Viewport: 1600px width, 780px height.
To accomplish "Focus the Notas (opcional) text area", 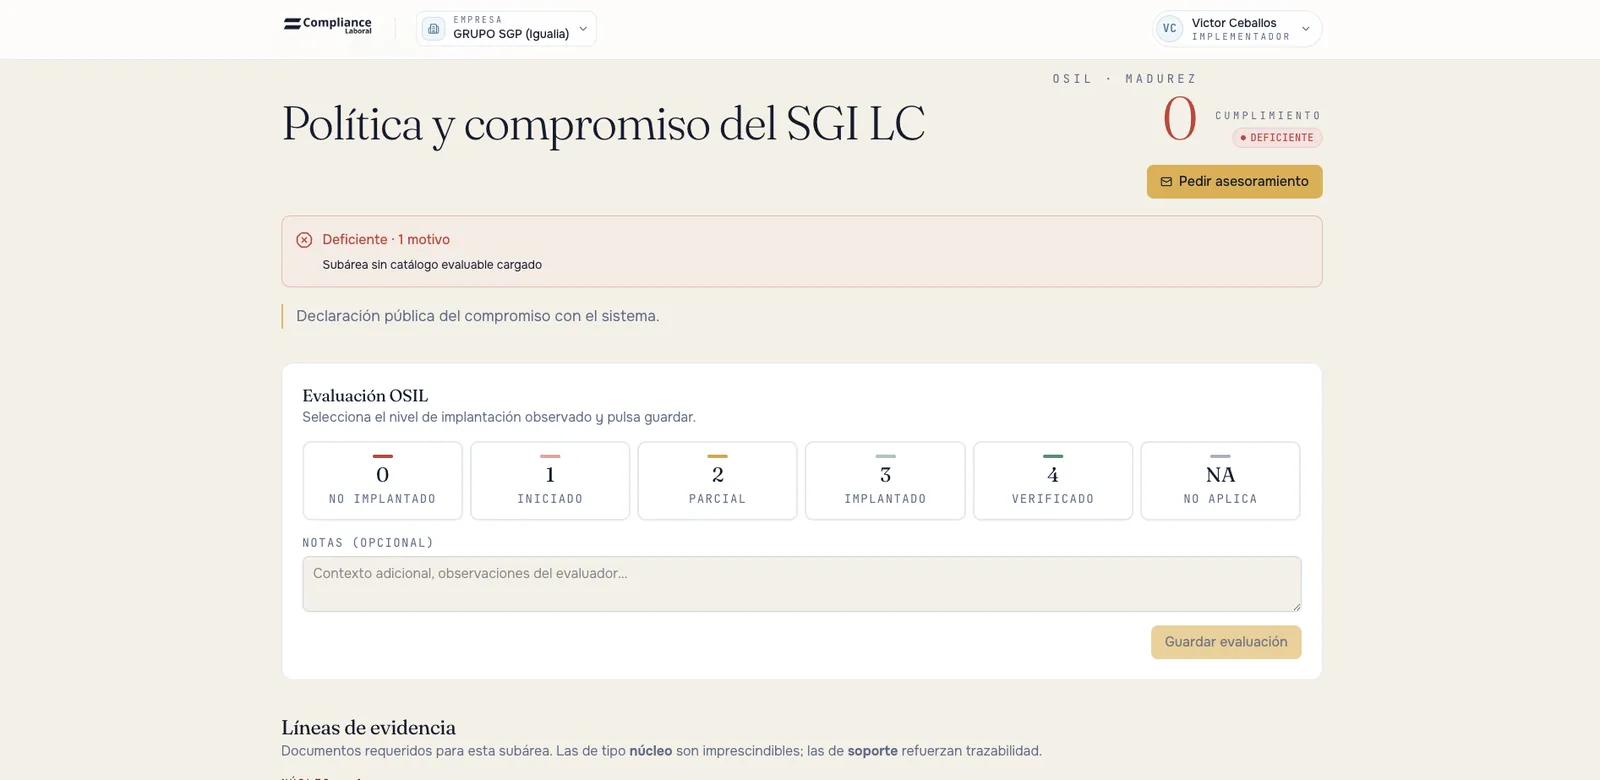I will pyautogui.click(x=802, y=584).
